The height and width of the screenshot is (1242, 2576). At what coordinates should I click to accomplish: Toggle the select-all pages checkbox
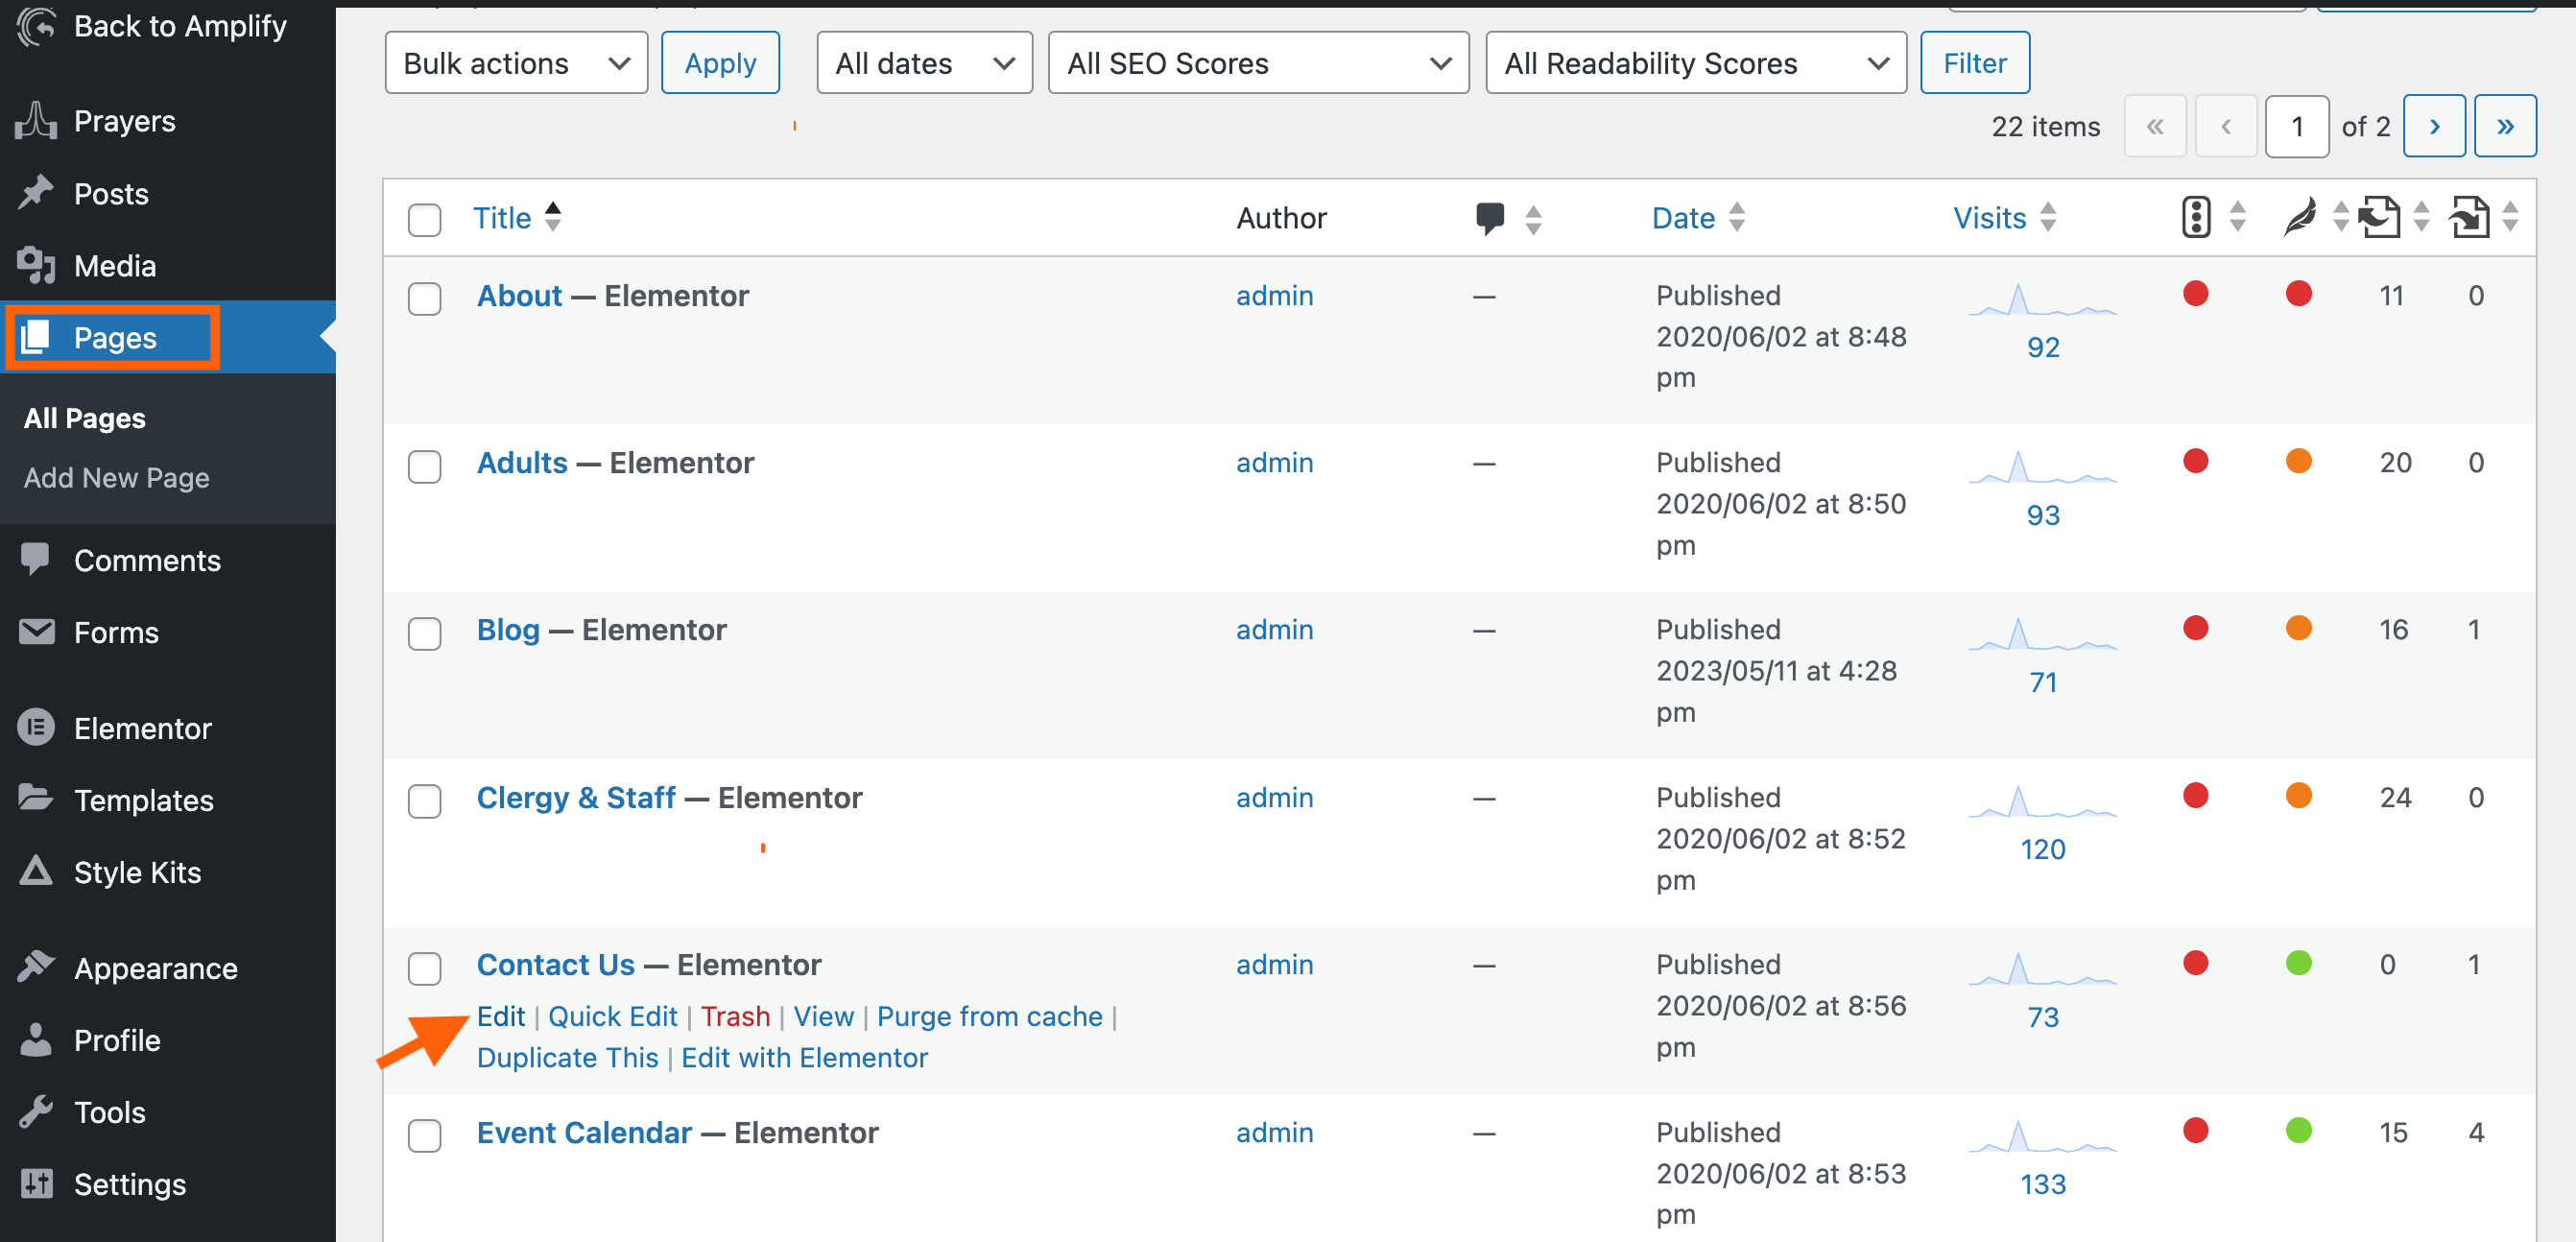424,219
